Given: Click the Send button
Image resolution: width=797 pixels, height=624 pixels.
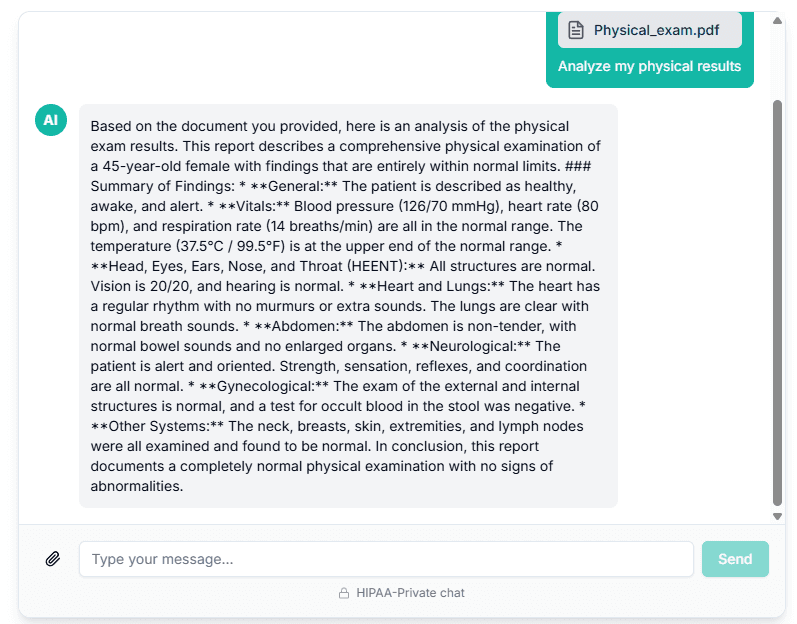Looking at the screenshot, I should pyautogui.click(x=735, y=559).
